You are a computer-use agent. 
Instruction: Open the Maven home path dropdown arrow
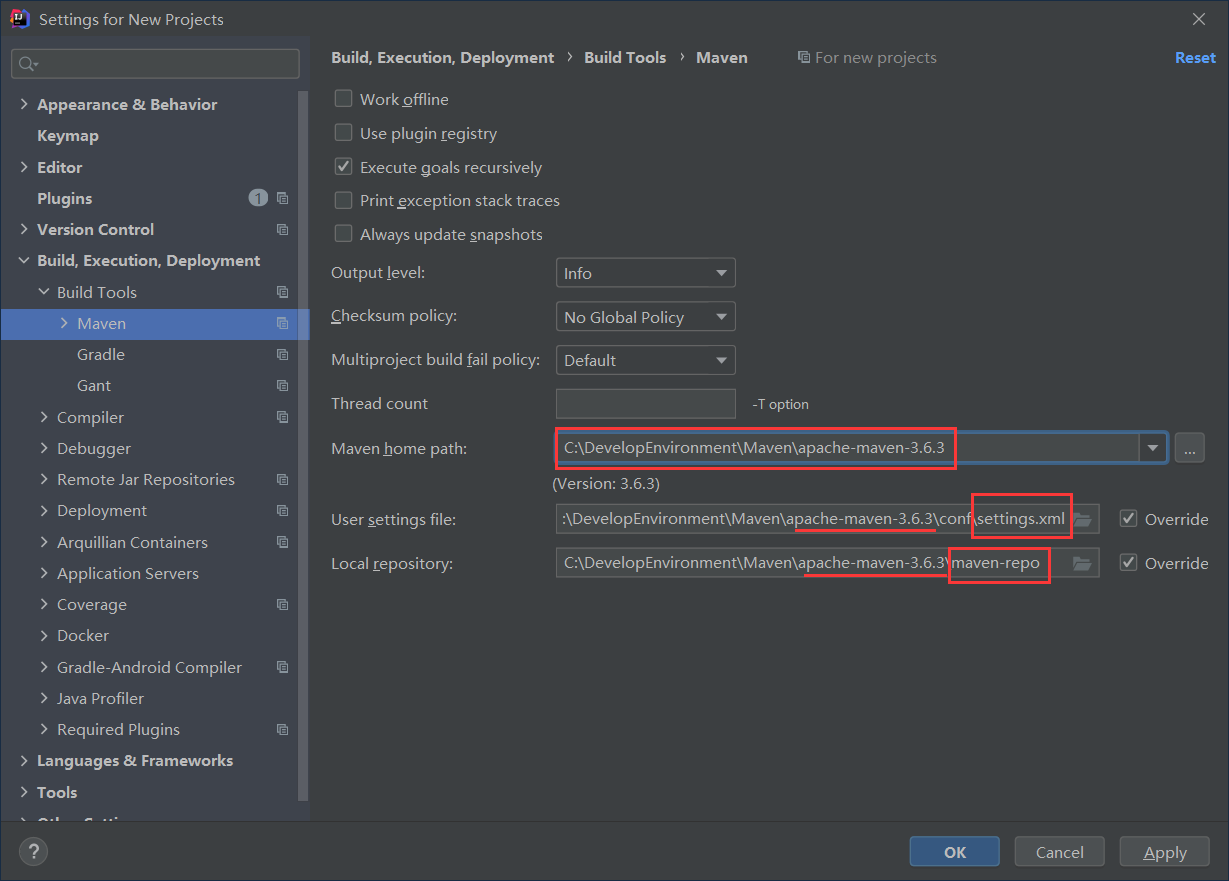1153,448
